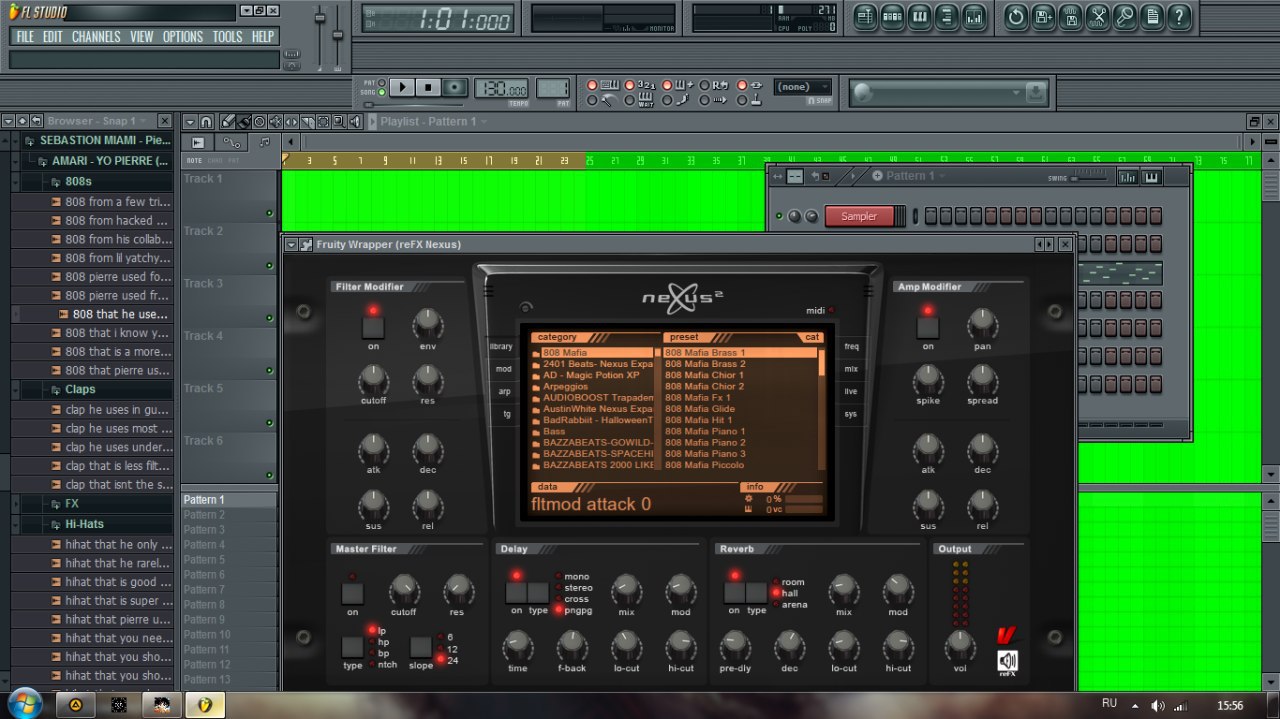Image resolution: width=1280 pixels, height=719 pixels.
Task: Open the TOOLS menu
Action: point(227,37)
